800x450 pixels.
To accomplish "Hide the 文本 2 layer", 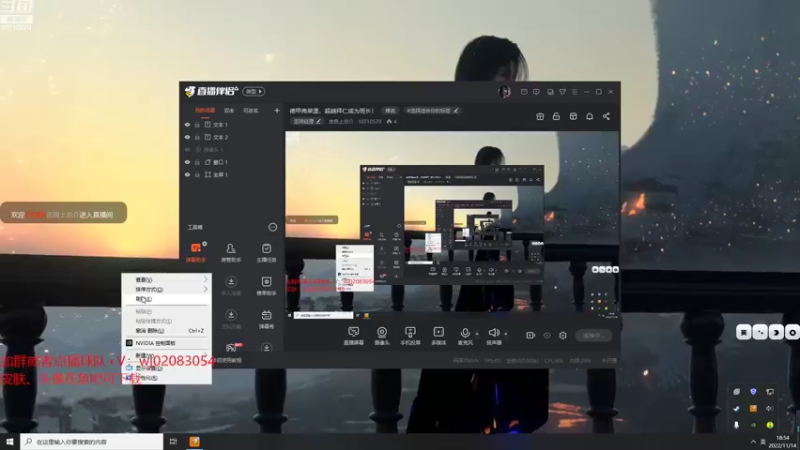I will point(187,137).
